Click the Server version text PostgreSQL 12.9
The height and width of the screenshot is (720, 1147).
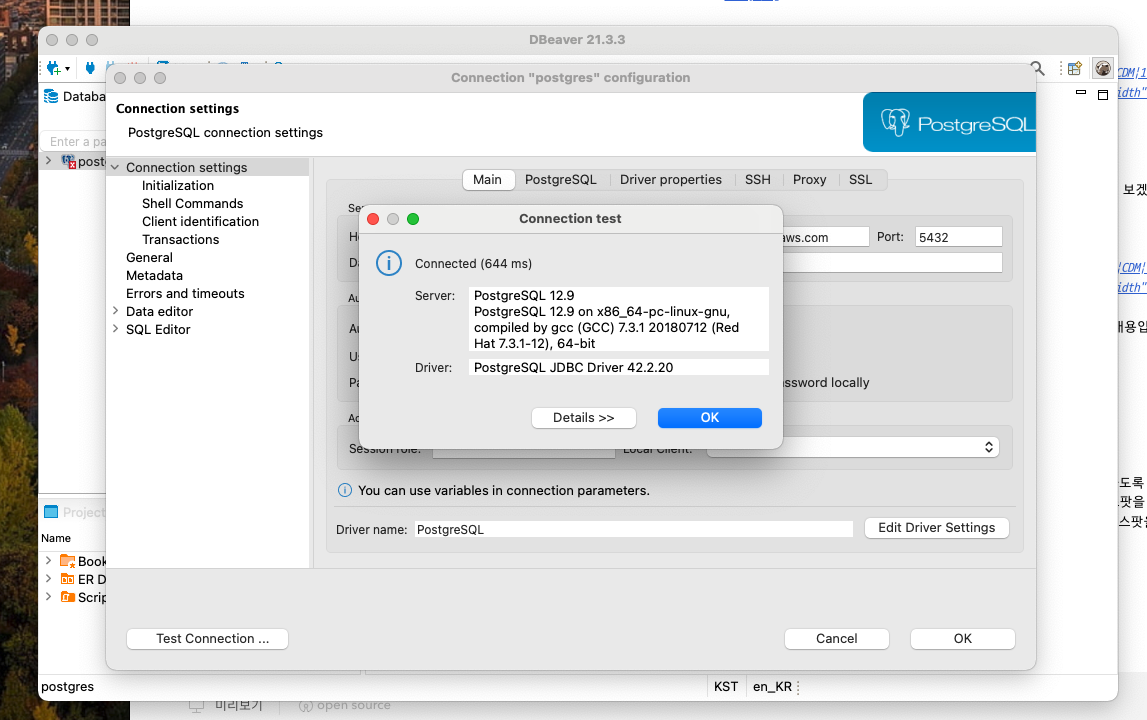coord(524,296)
